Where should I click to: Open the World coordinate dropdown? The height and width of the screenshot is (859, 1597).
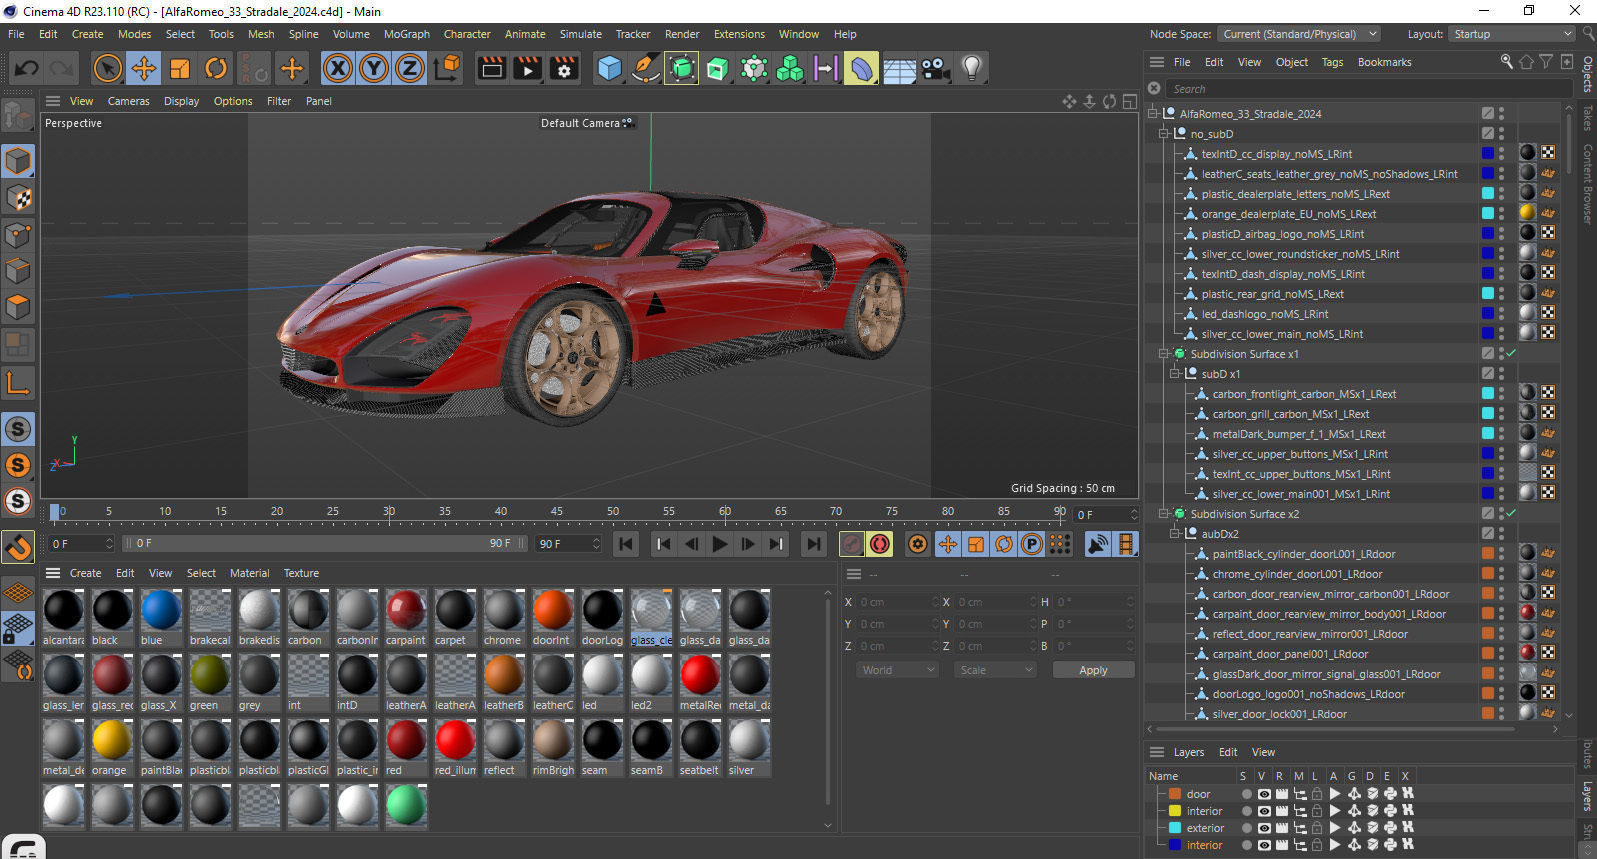(x=896, y=670)
